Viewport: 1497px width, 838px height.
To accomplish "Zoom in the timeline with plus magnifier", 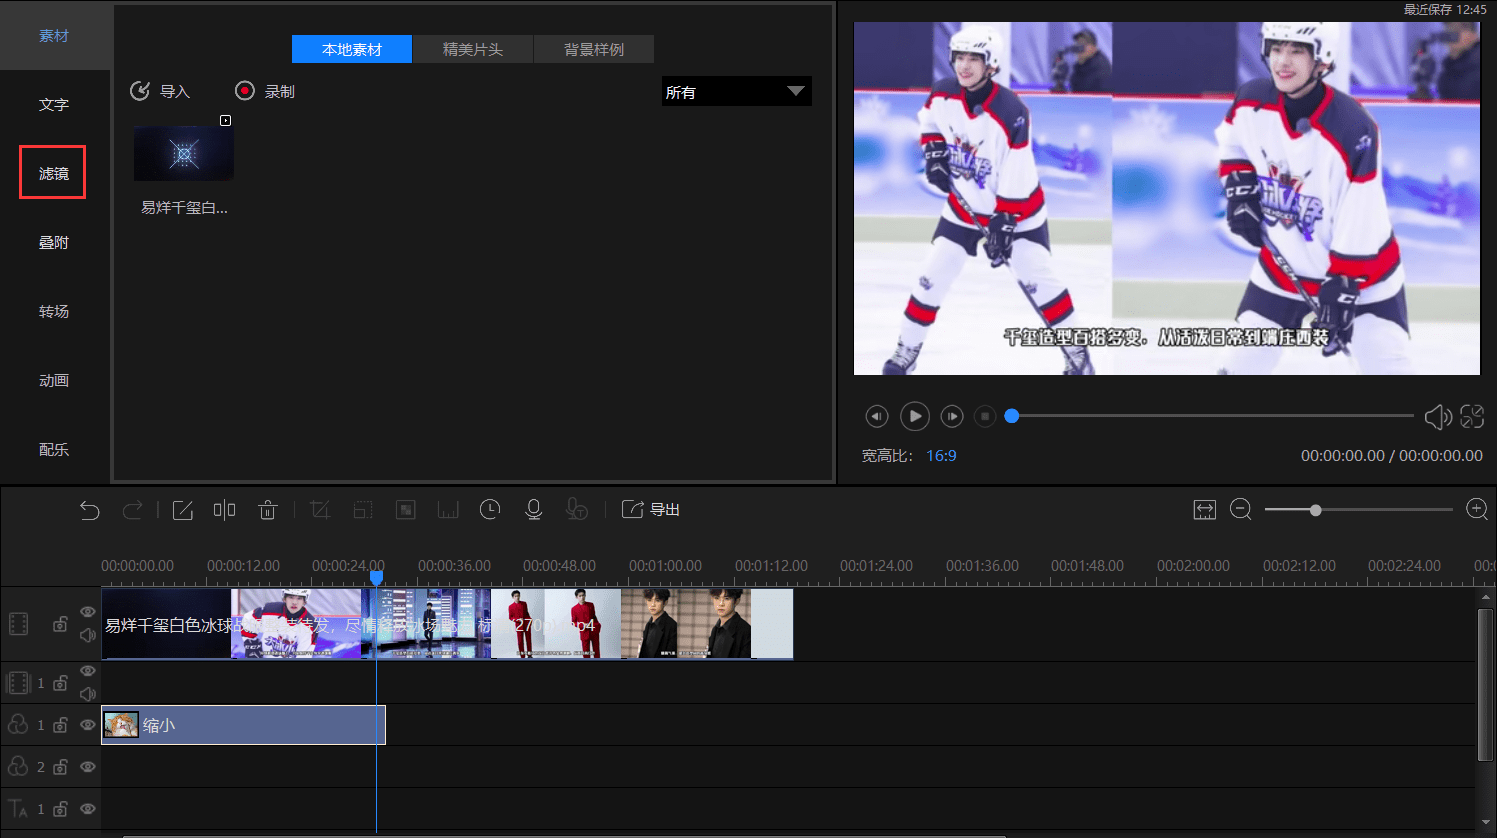I will click(x=1476, y=510).
